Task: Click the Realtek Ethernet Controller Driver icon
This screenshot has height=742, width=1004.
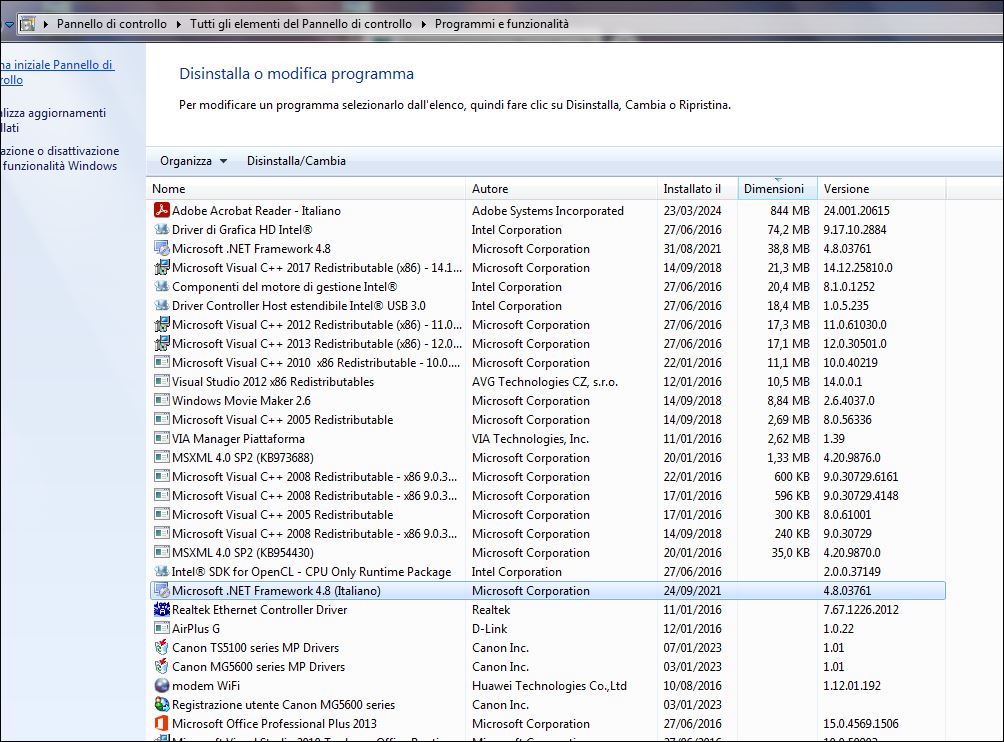Action: pyautogui.click(x=161, y=609)
